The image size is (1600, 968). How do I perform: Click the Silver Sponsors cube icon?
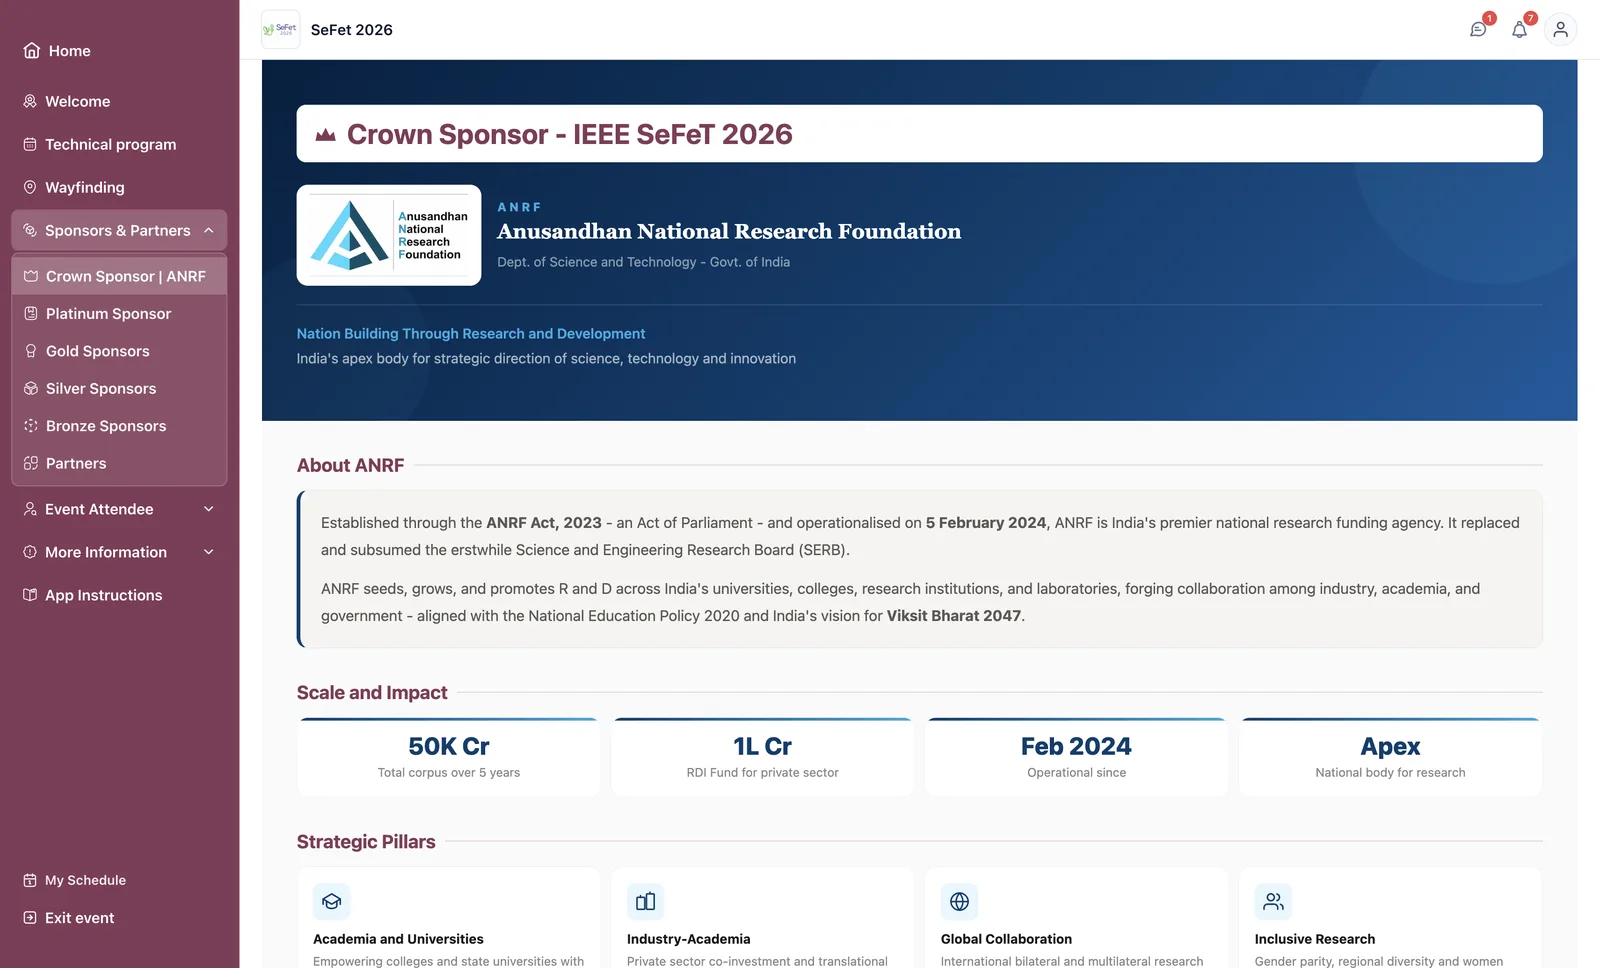(31, 389)
